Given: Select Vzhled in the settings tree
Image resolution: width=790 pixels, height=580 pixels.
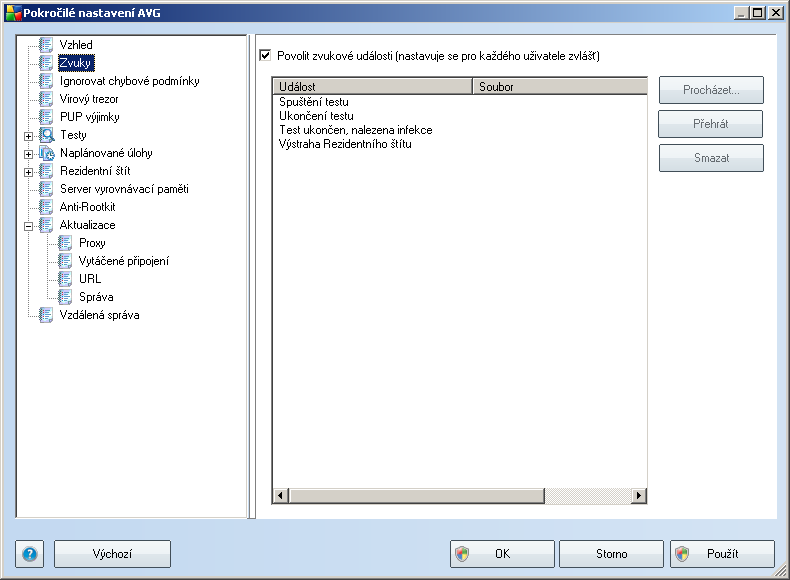Looking at the screenshot, I should click(76, 45).
